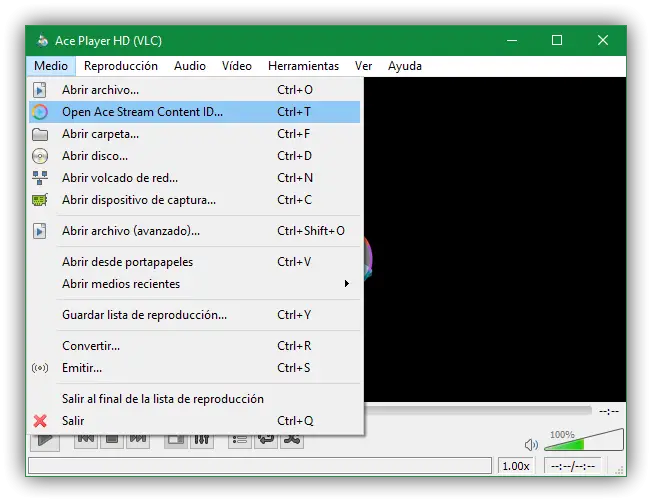This screenshot has height=502, width=652.
Task: Select Open Ace Stream Content ID...
Action: coord(195,112)
